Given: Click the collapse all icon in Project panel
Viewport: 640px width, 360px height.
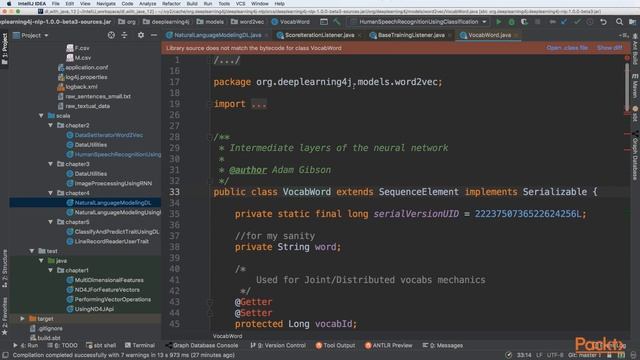Looking at the screenshot, I should tap(124, 36).
